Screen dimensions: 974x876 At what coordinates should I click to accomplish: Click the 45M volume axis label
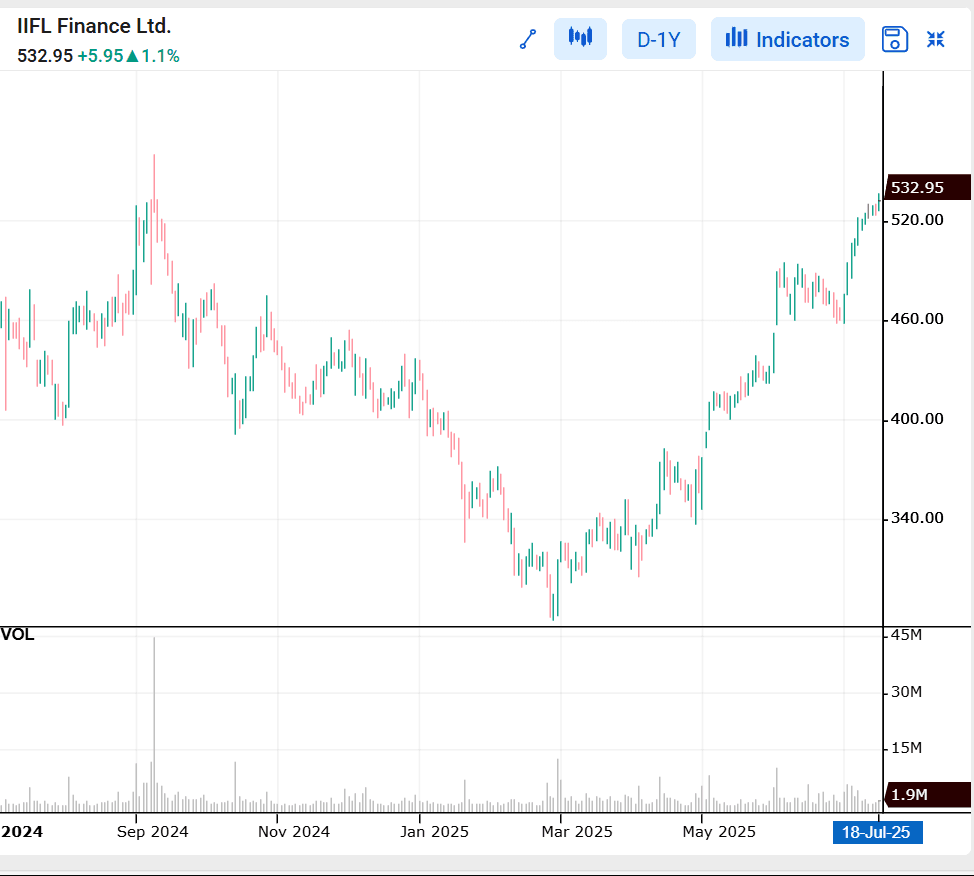(906, 635)
